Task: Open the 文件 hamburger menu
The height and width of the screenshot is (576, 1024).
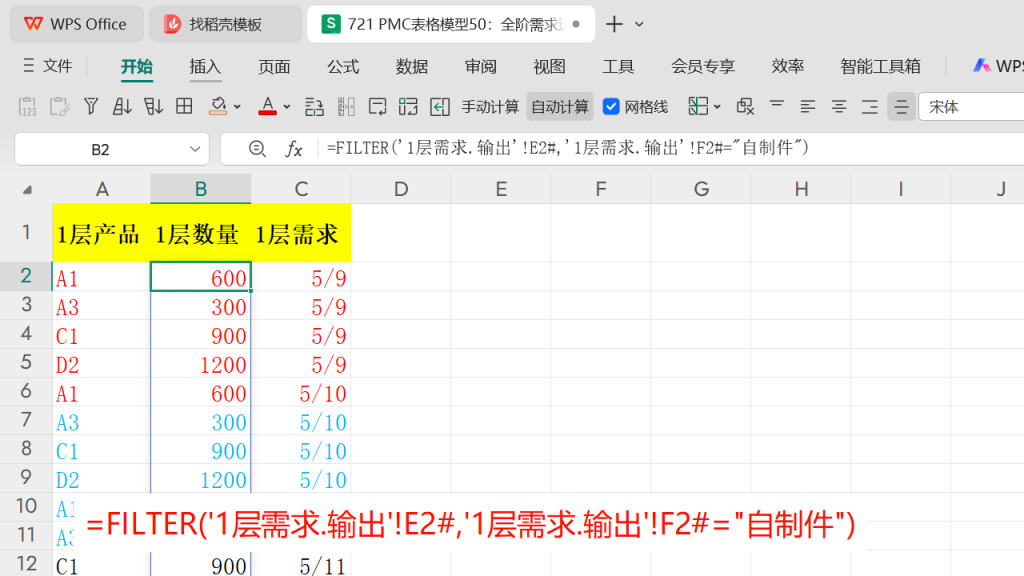Action: (x=47, y=66)
